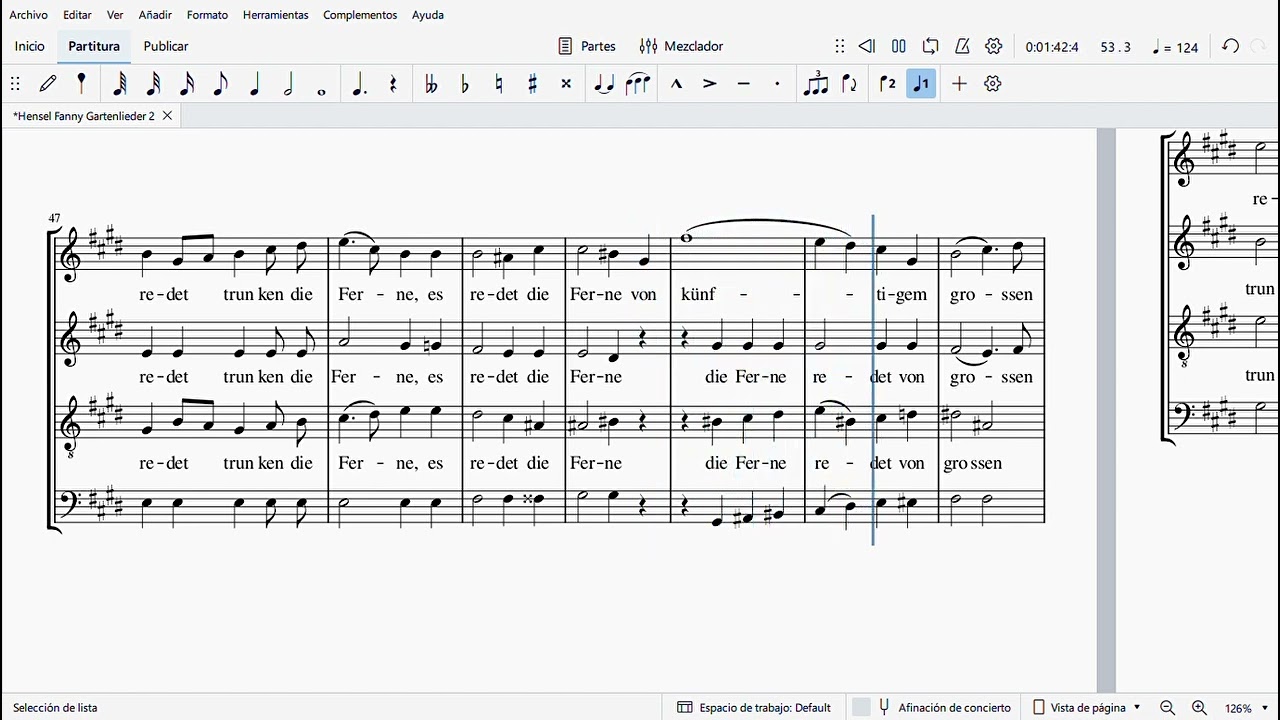Open the Formato menu

(207, 15)
